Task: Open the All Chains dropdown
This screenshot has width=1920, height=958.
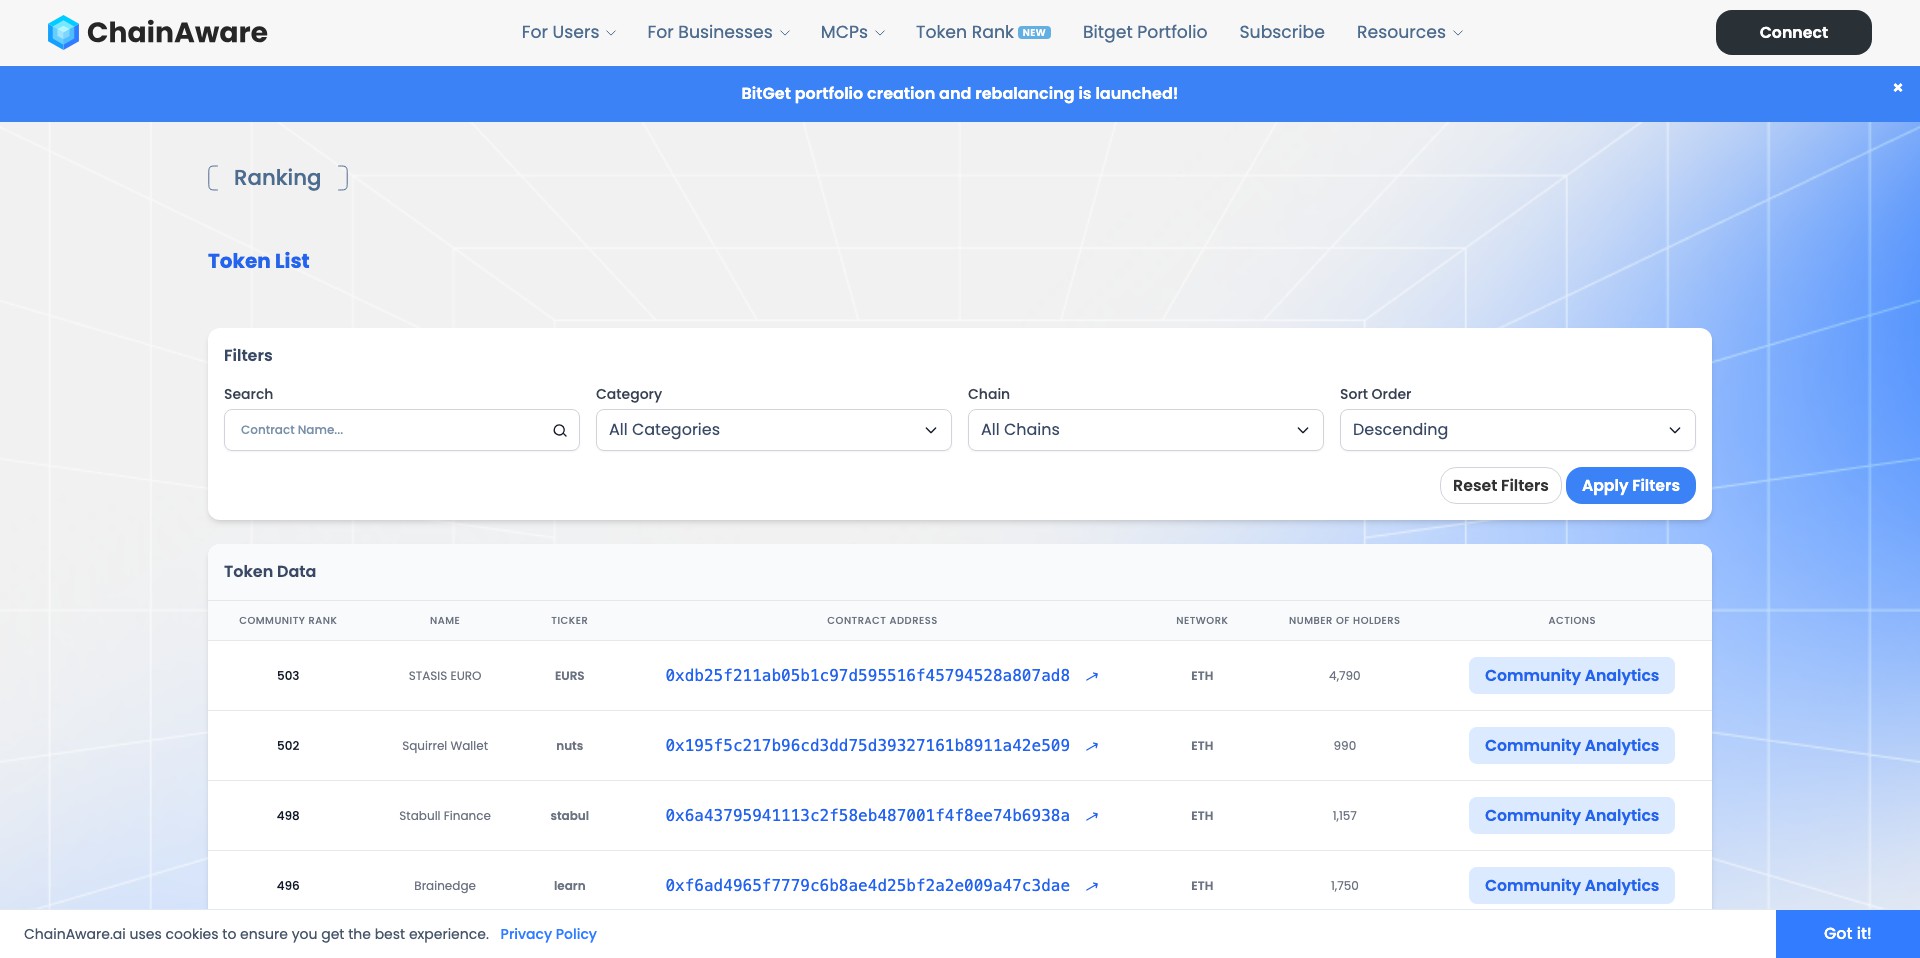Action: [x=1146, y=430]
